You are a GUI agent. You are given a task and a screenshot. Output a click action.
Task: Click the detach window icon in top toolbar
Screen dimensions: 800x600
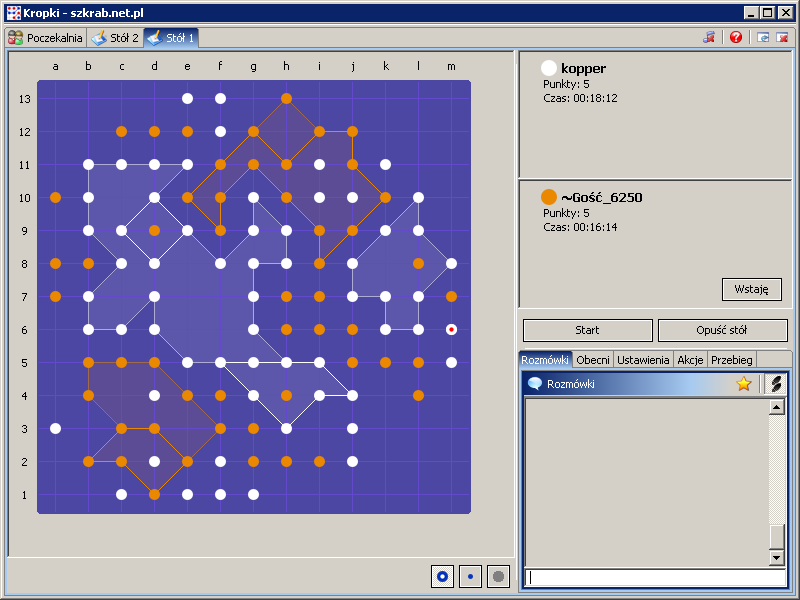[763, 37]
